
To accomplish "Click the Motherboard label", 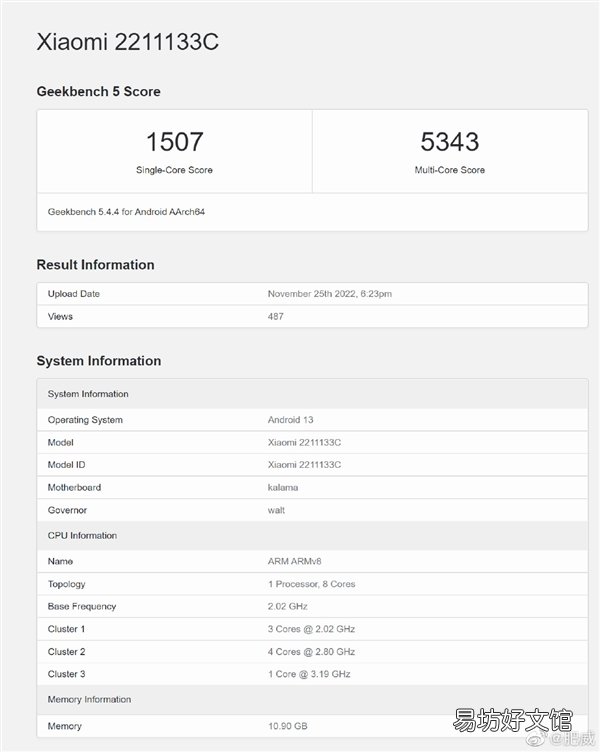I will click(x=74, y=487).
